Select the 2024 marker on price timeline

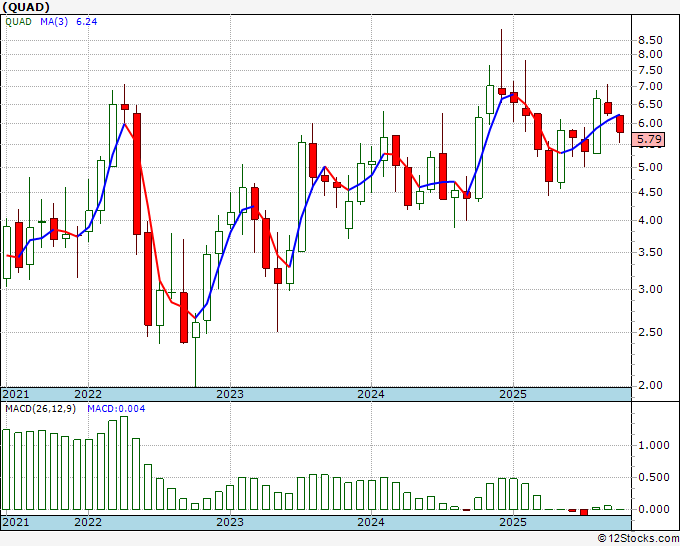[x=371, y=394]
